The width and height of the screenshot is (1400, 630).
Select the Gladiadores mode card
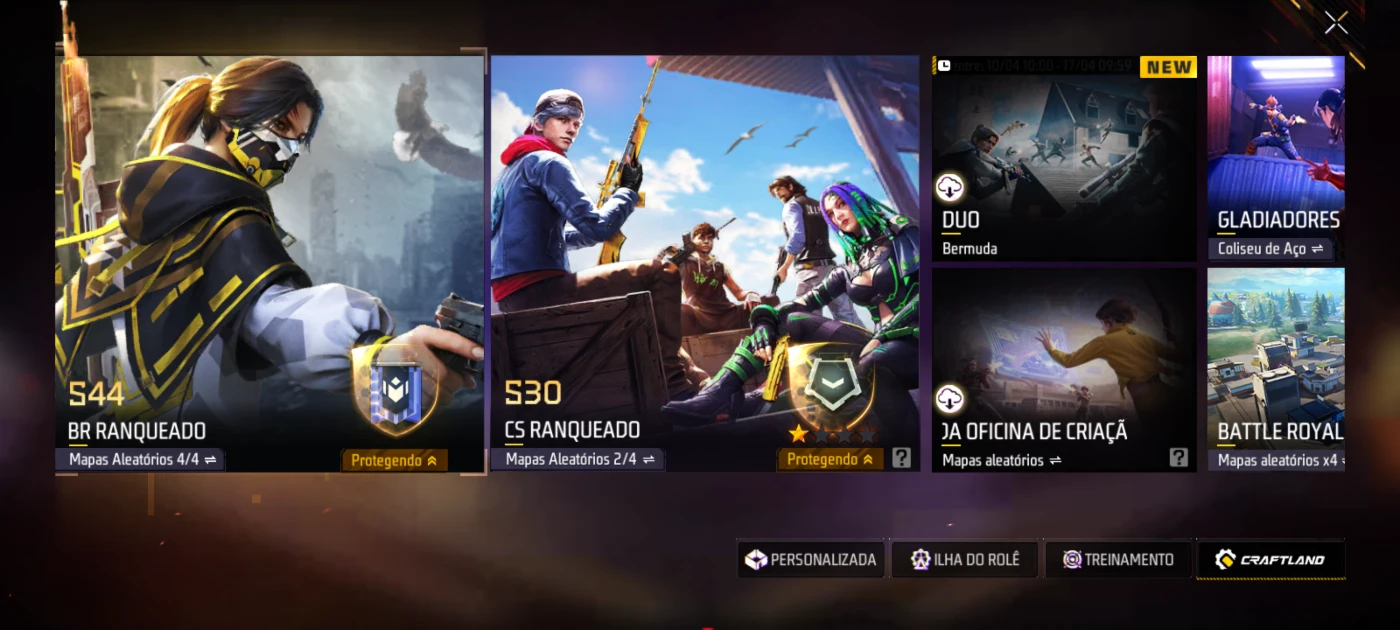click(1276, 158)
